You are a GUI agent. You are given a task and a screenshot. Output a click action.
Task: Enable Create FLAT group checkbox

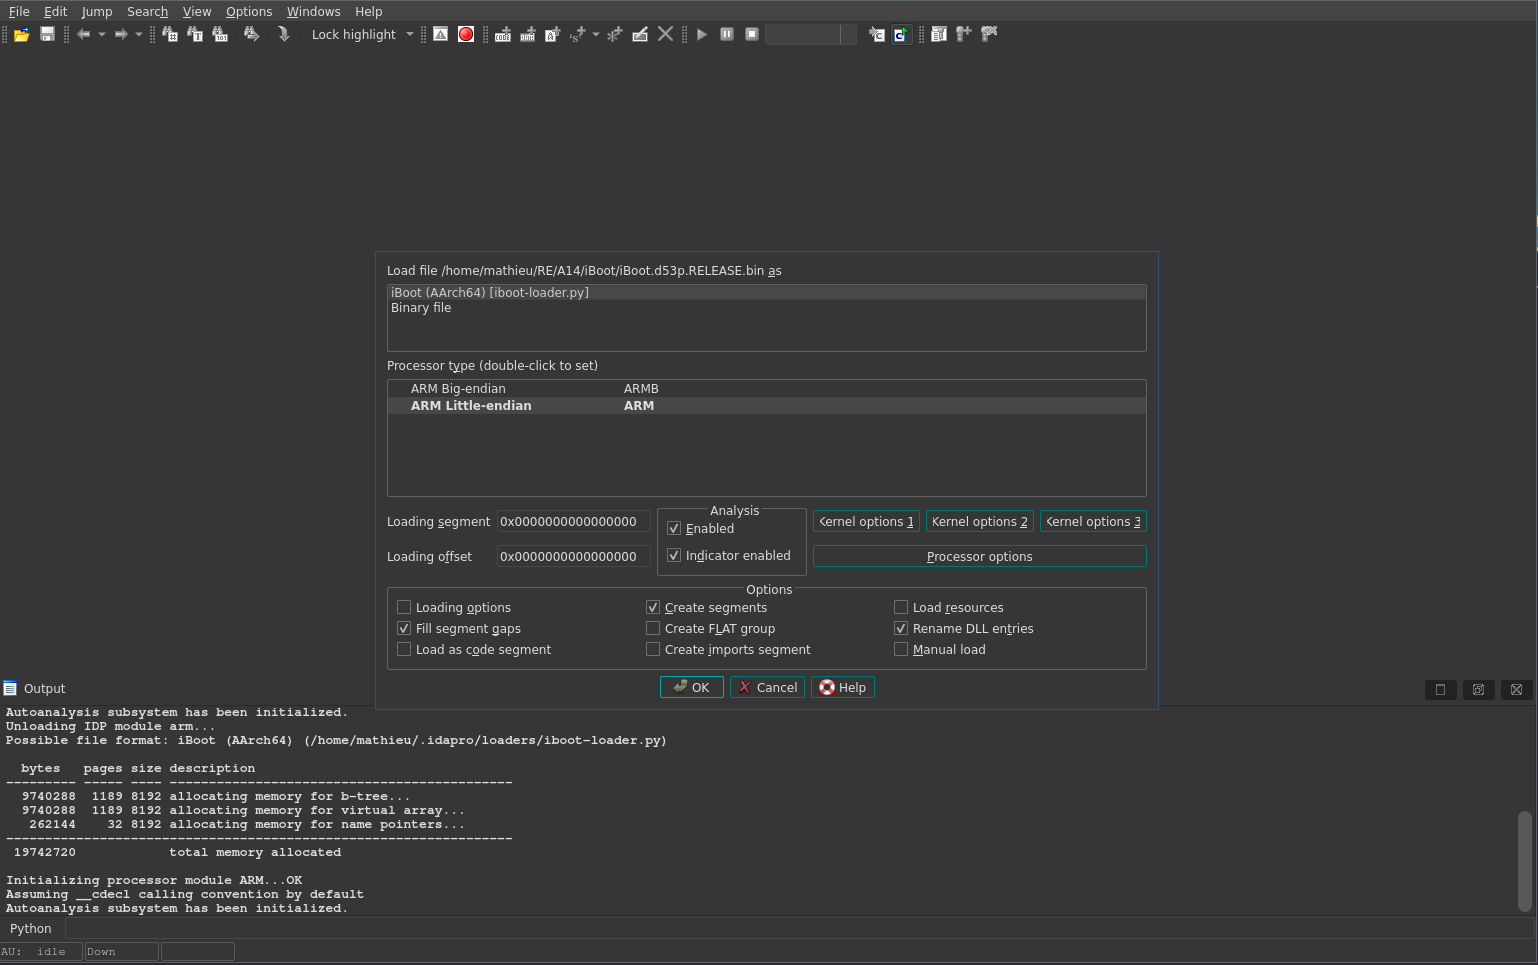(x=653, y=628)
